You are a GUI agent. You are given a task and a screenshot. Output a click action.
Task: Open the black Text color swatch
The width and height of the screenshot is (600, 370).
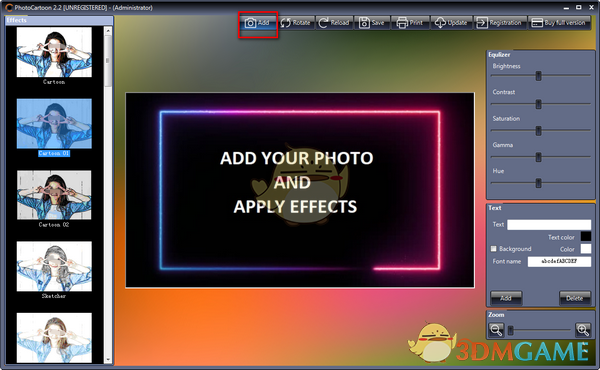click(586, 236)
